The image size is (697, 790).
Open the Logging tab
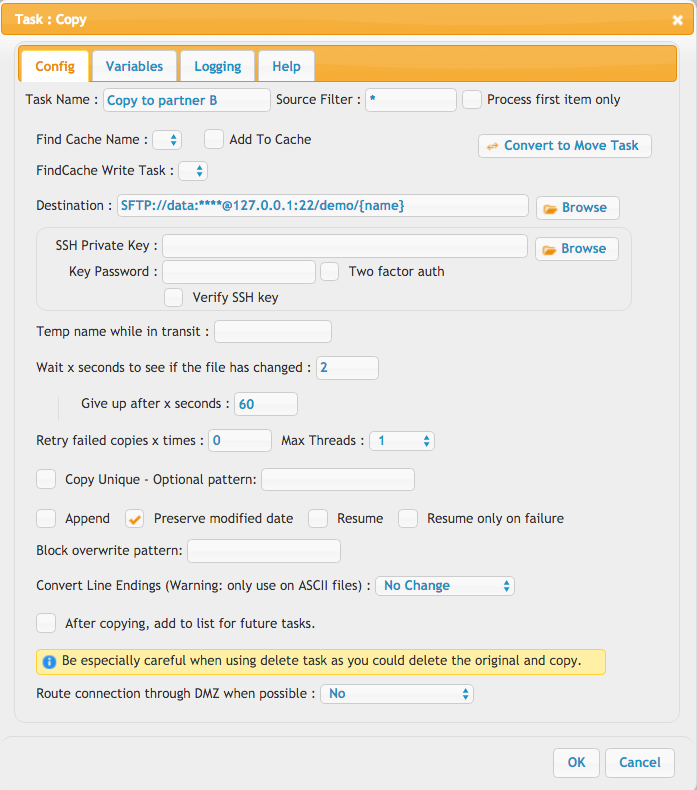pyautogui.click(x=218, y=66)
